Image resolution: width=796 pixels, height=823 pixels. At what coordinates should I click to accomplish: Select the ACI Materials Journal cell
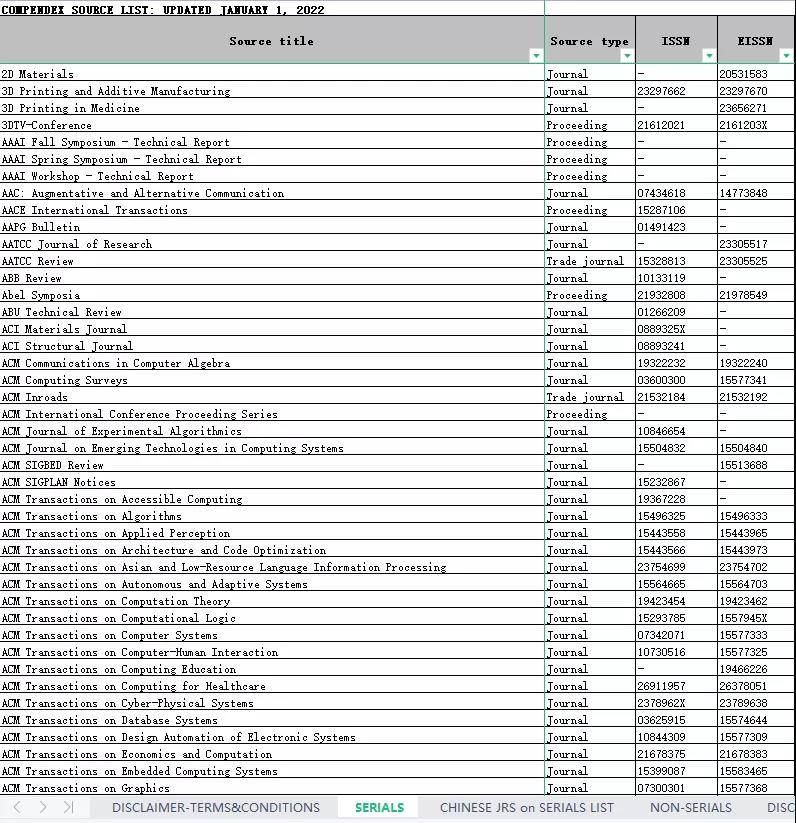pyautogui.click(x=272, y=329)
